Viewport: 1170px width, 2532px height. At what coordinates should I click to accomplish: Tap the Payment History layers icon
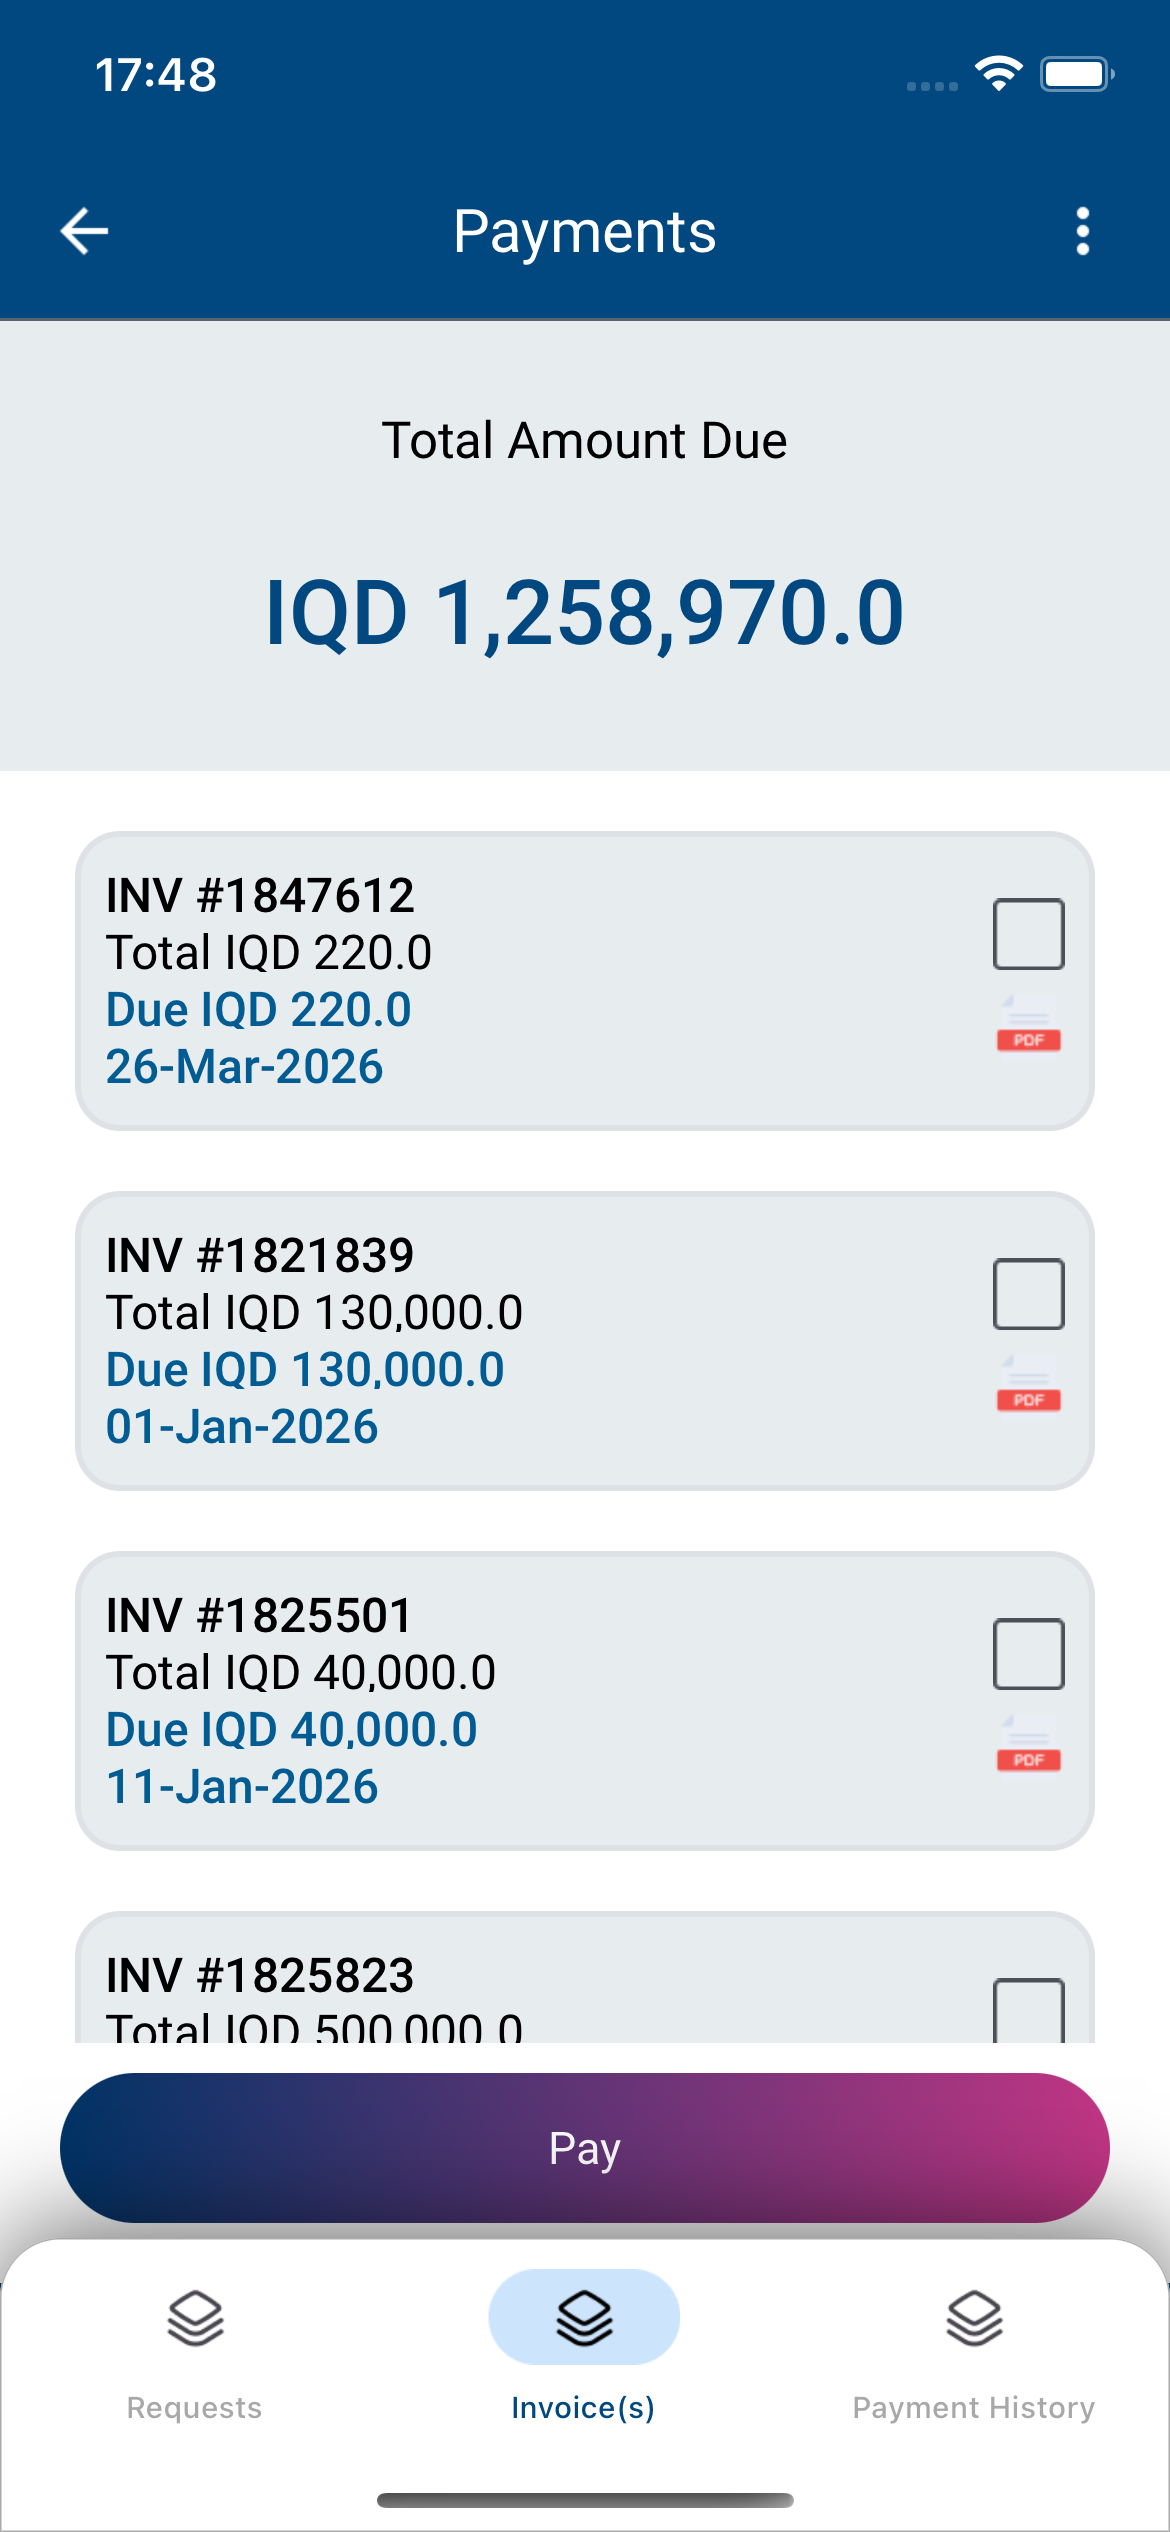[x=974, y=2318]
